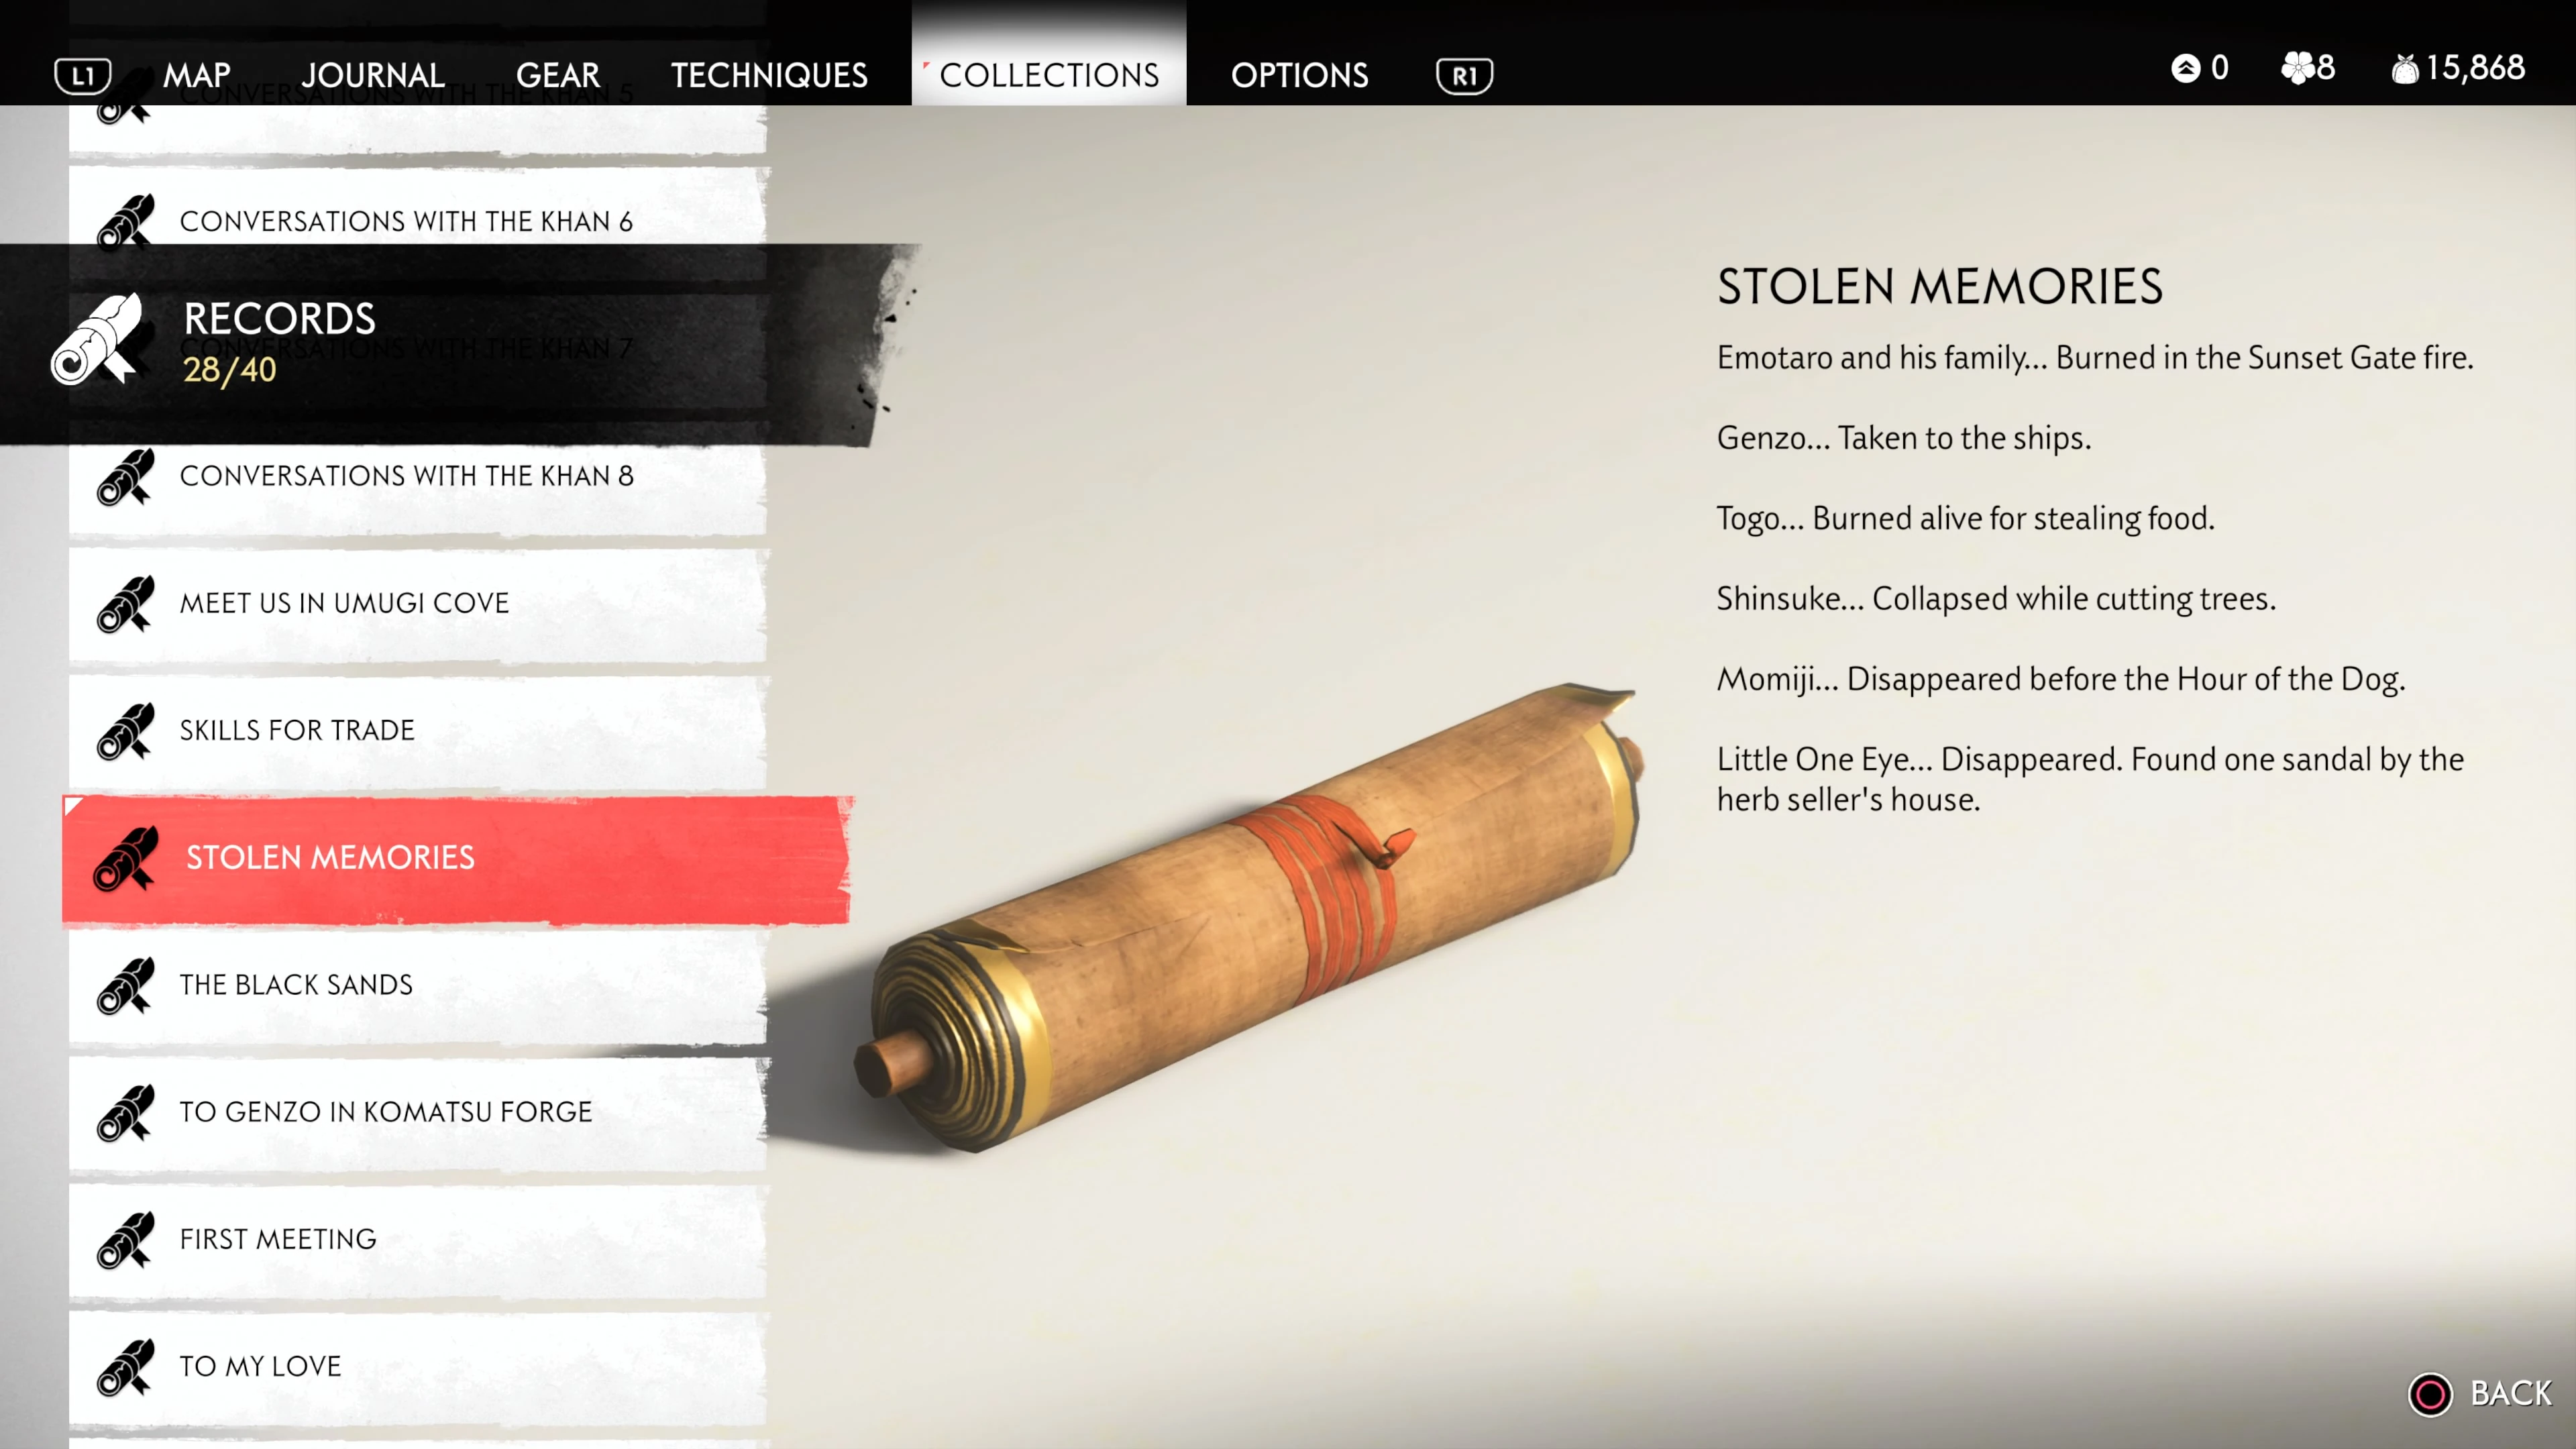Click the Records scroll collection icon
The height and width of the screenshot is (1449, 2576).
[x=97, y=340]
